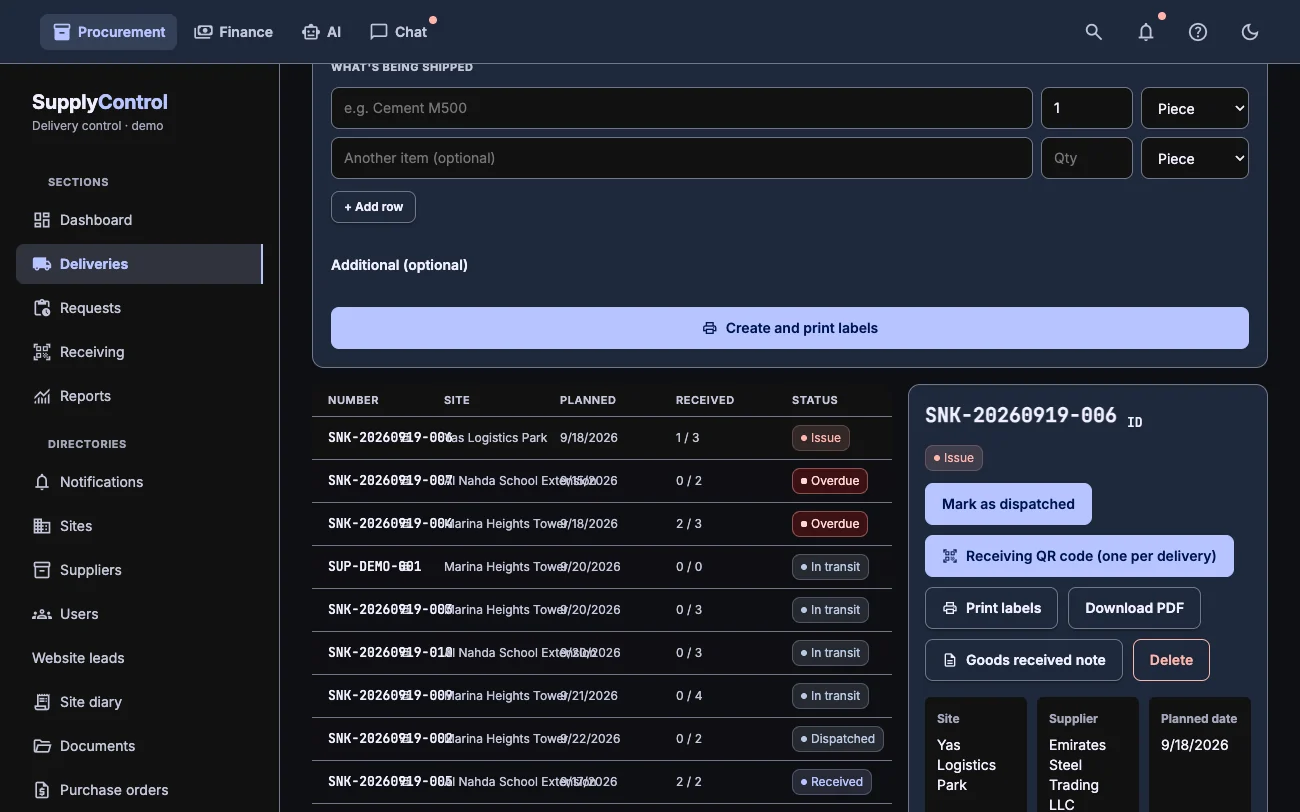Viewport: 1300px width, 812px height.
Task: Click the Delete button
Action: point(1171,660)
